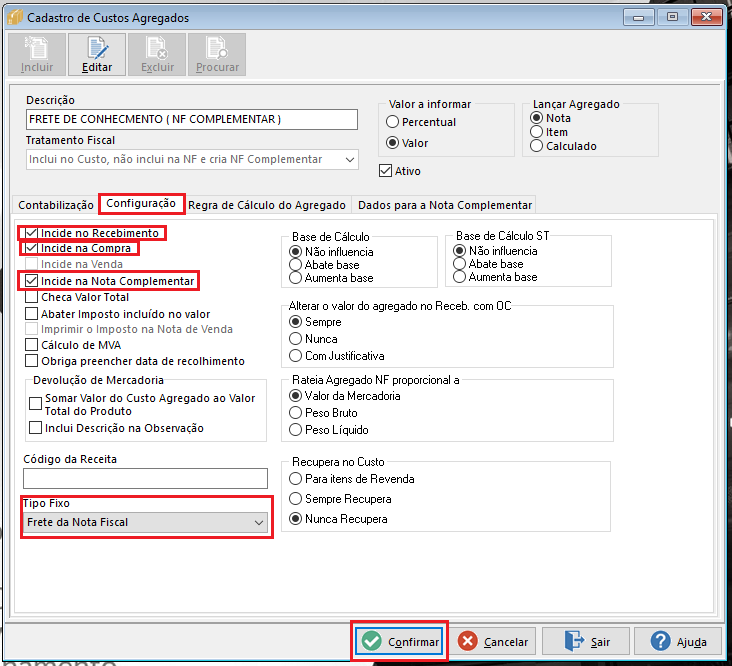Click the Excluir toolbar icon
This screenshot has width=732, height=666.
coord(157,54)
